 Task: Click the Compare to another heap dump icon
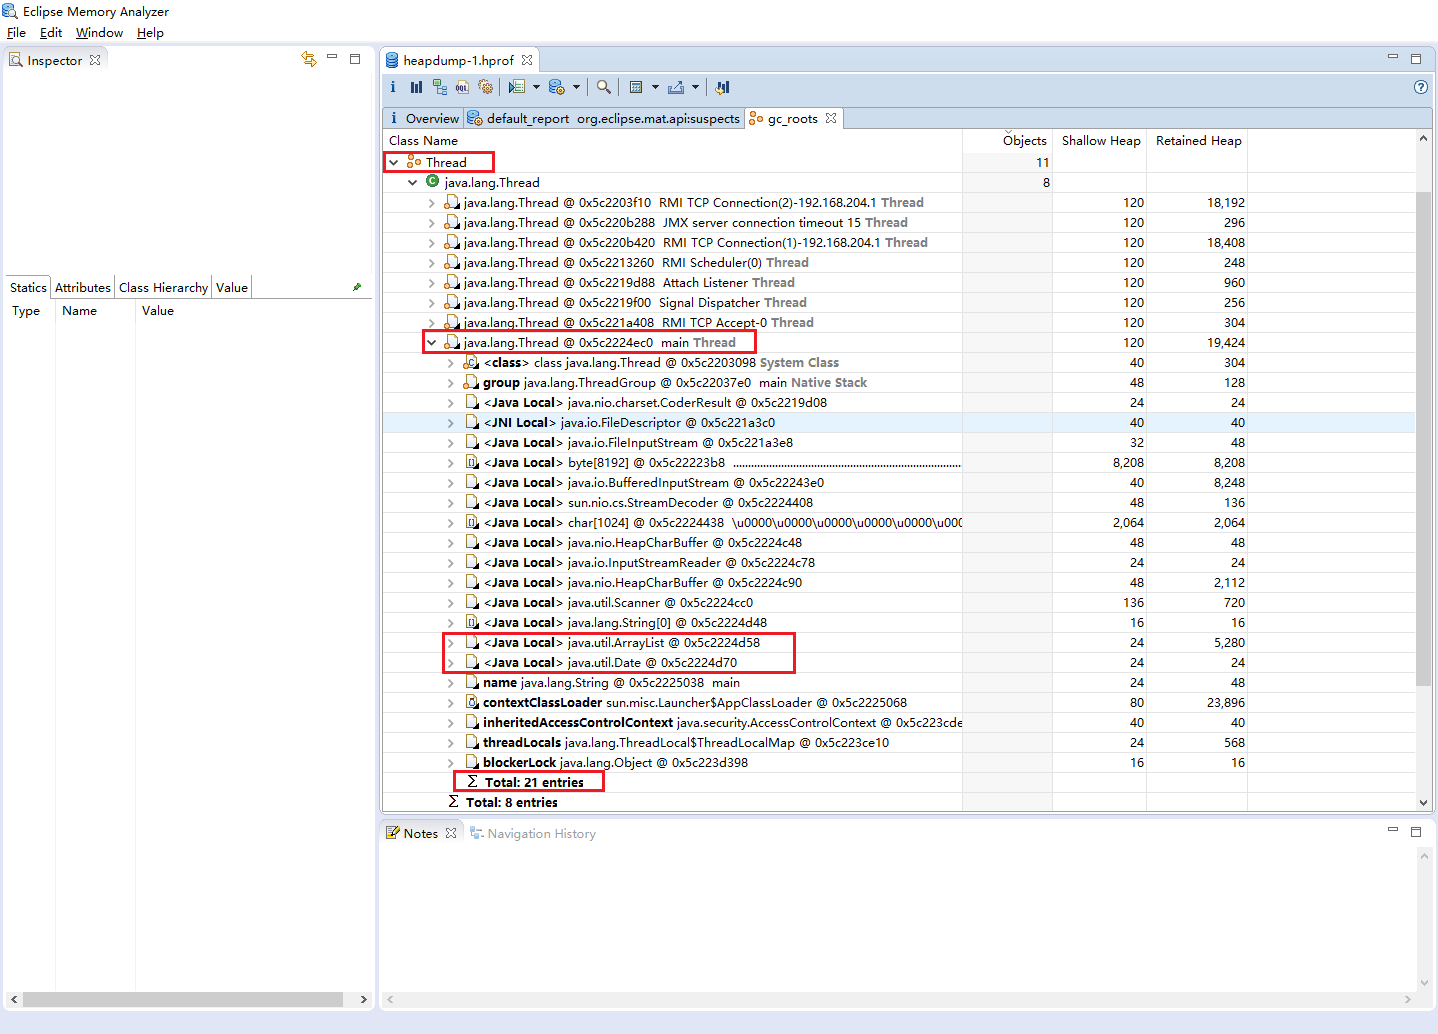[722, 87]
